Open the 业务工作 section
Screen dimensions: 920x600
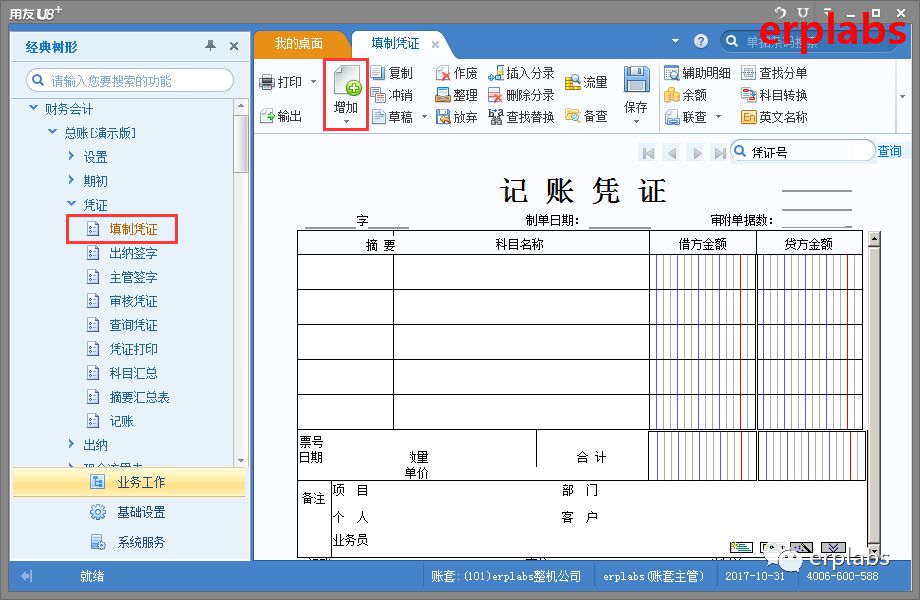pyautogui.click(x=128, y=482)
